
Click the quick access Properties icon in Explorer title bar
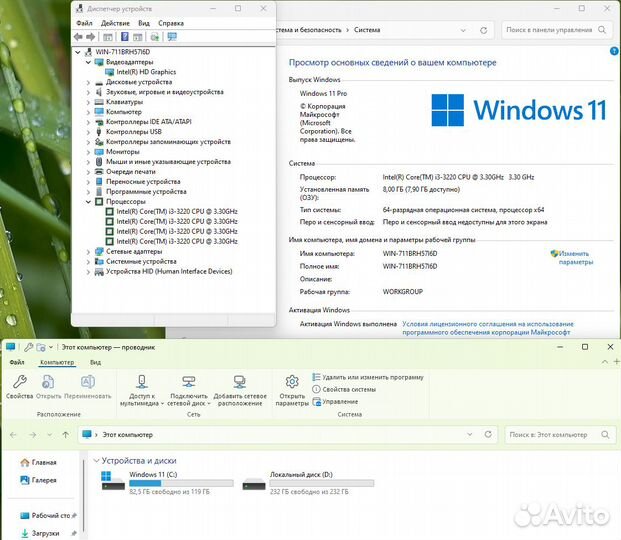(28, 347)
